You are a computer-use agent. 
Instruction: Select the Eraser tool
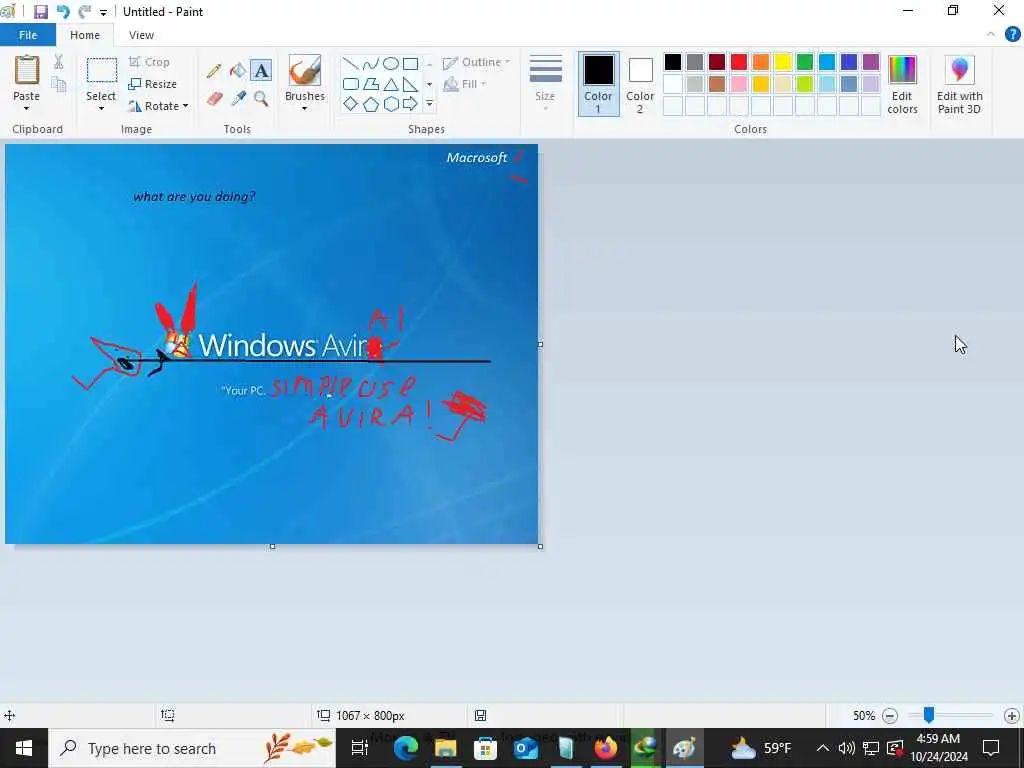click(x=215, y=99)
